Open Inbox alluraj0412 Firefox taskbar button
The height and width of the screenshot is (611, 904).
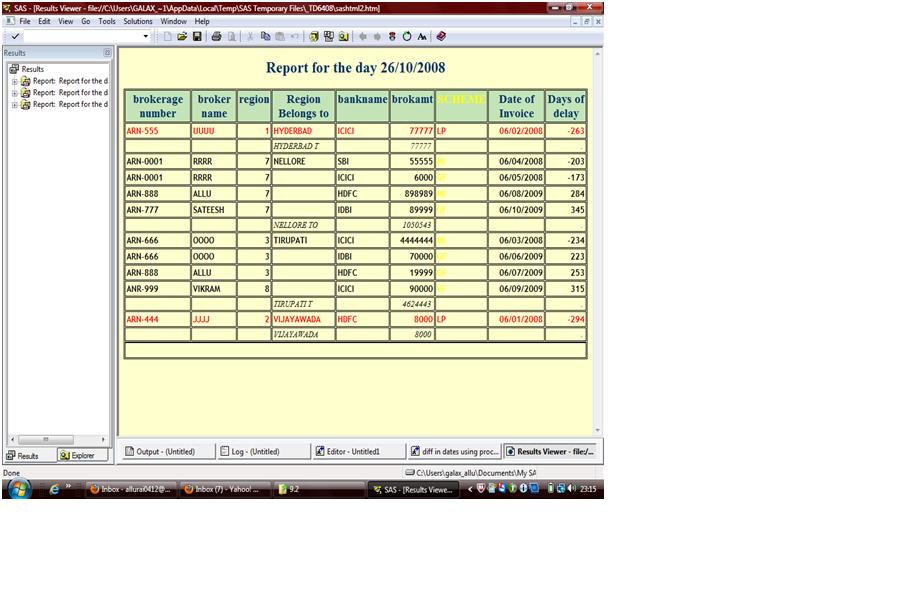tap(131, 489)
